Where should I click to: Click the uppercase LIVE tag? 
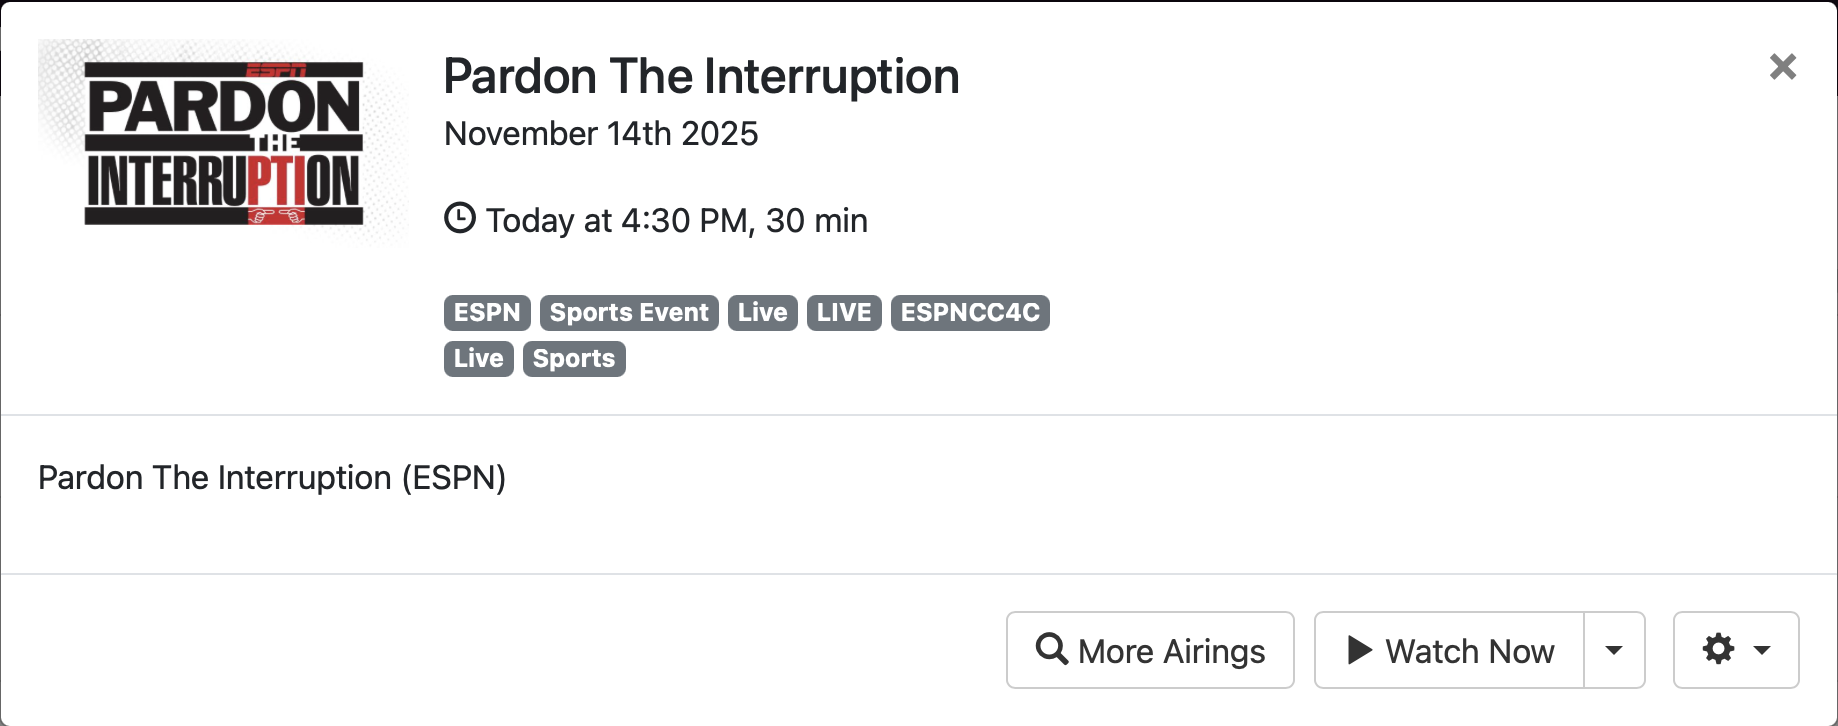[x=843, y=312]
